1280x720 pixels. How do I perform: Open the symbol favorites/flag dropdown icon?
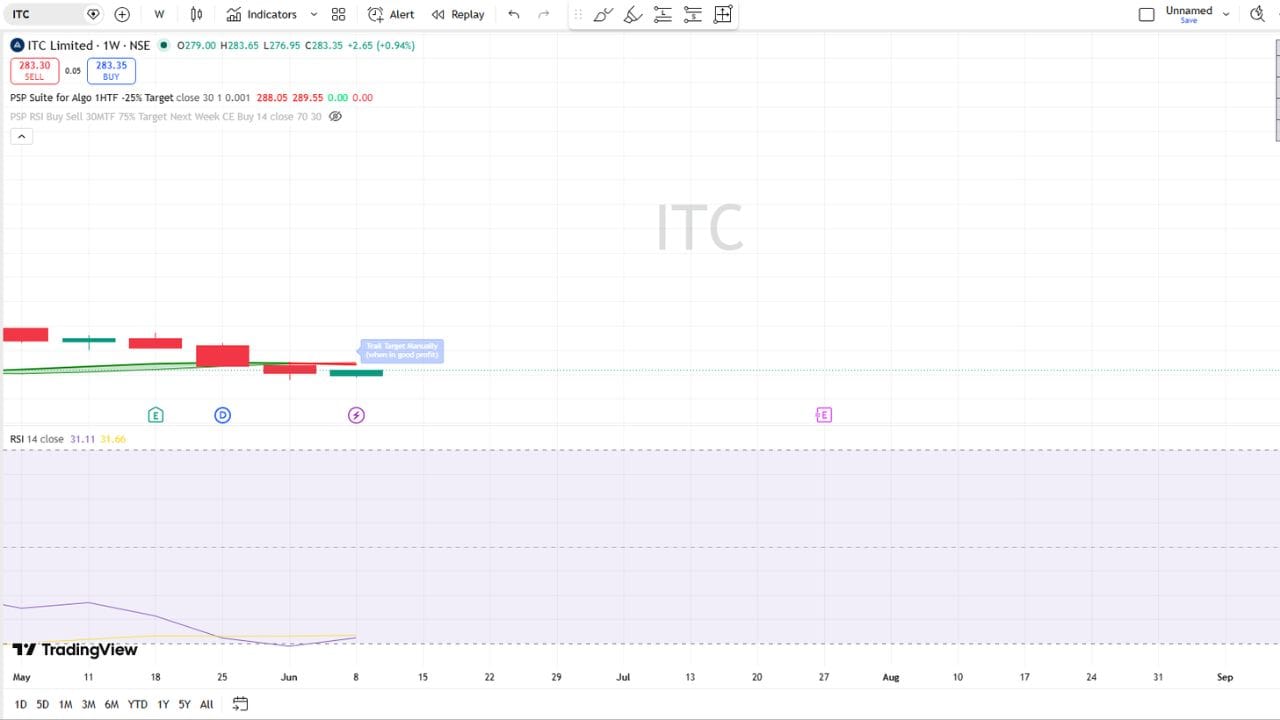coord(93,14)
